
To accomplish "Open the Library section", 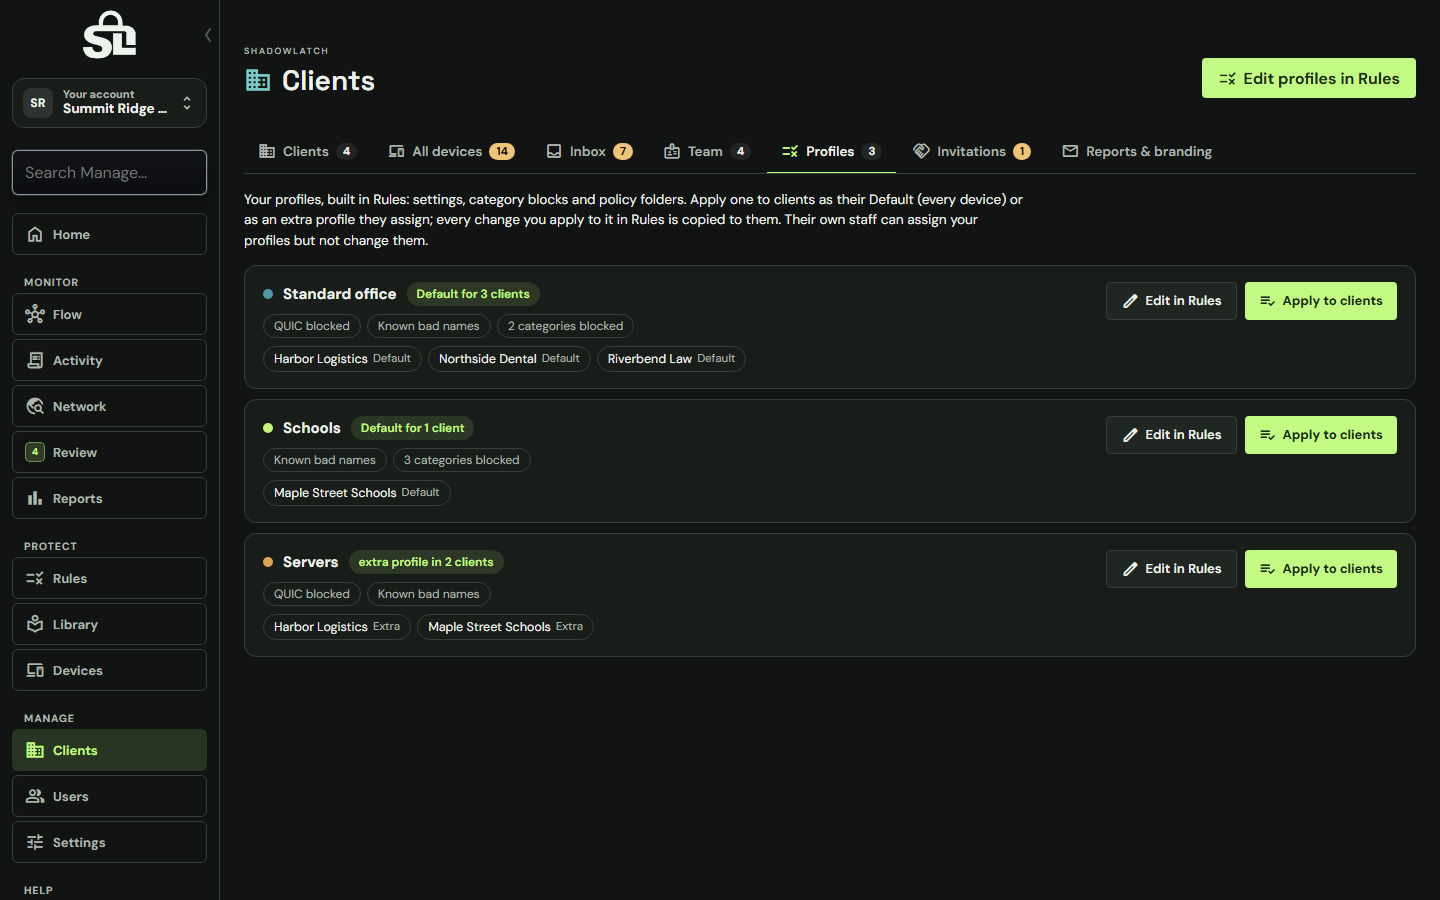I will tap(109, 624).
